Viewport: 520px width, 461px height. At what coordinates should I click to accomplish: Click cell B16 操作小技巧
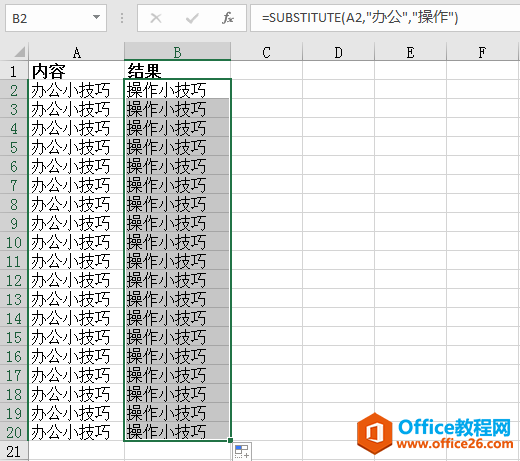177,355
